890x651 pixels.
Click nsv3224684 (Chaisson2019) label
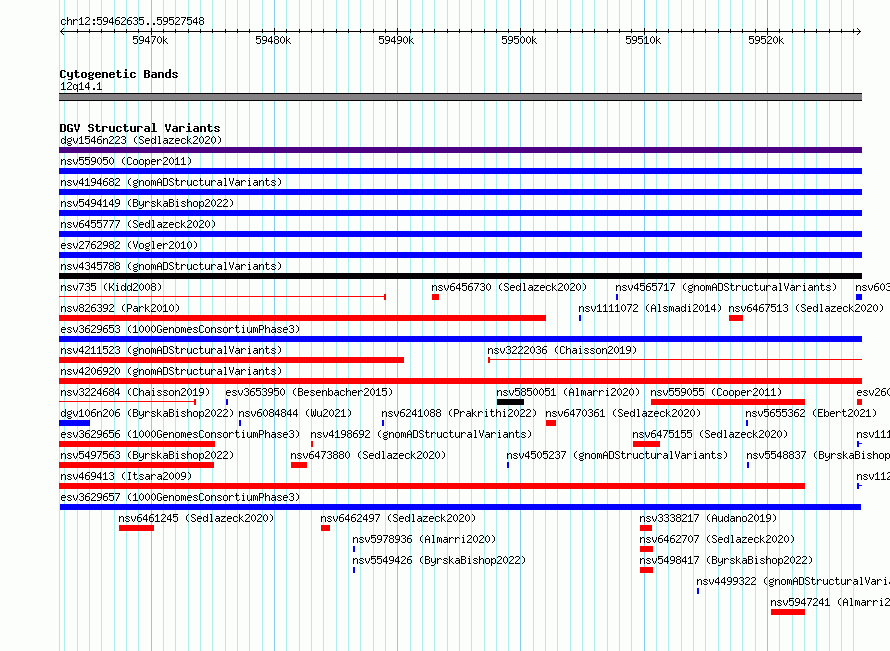pyautogui.click(x=135, y=392)
